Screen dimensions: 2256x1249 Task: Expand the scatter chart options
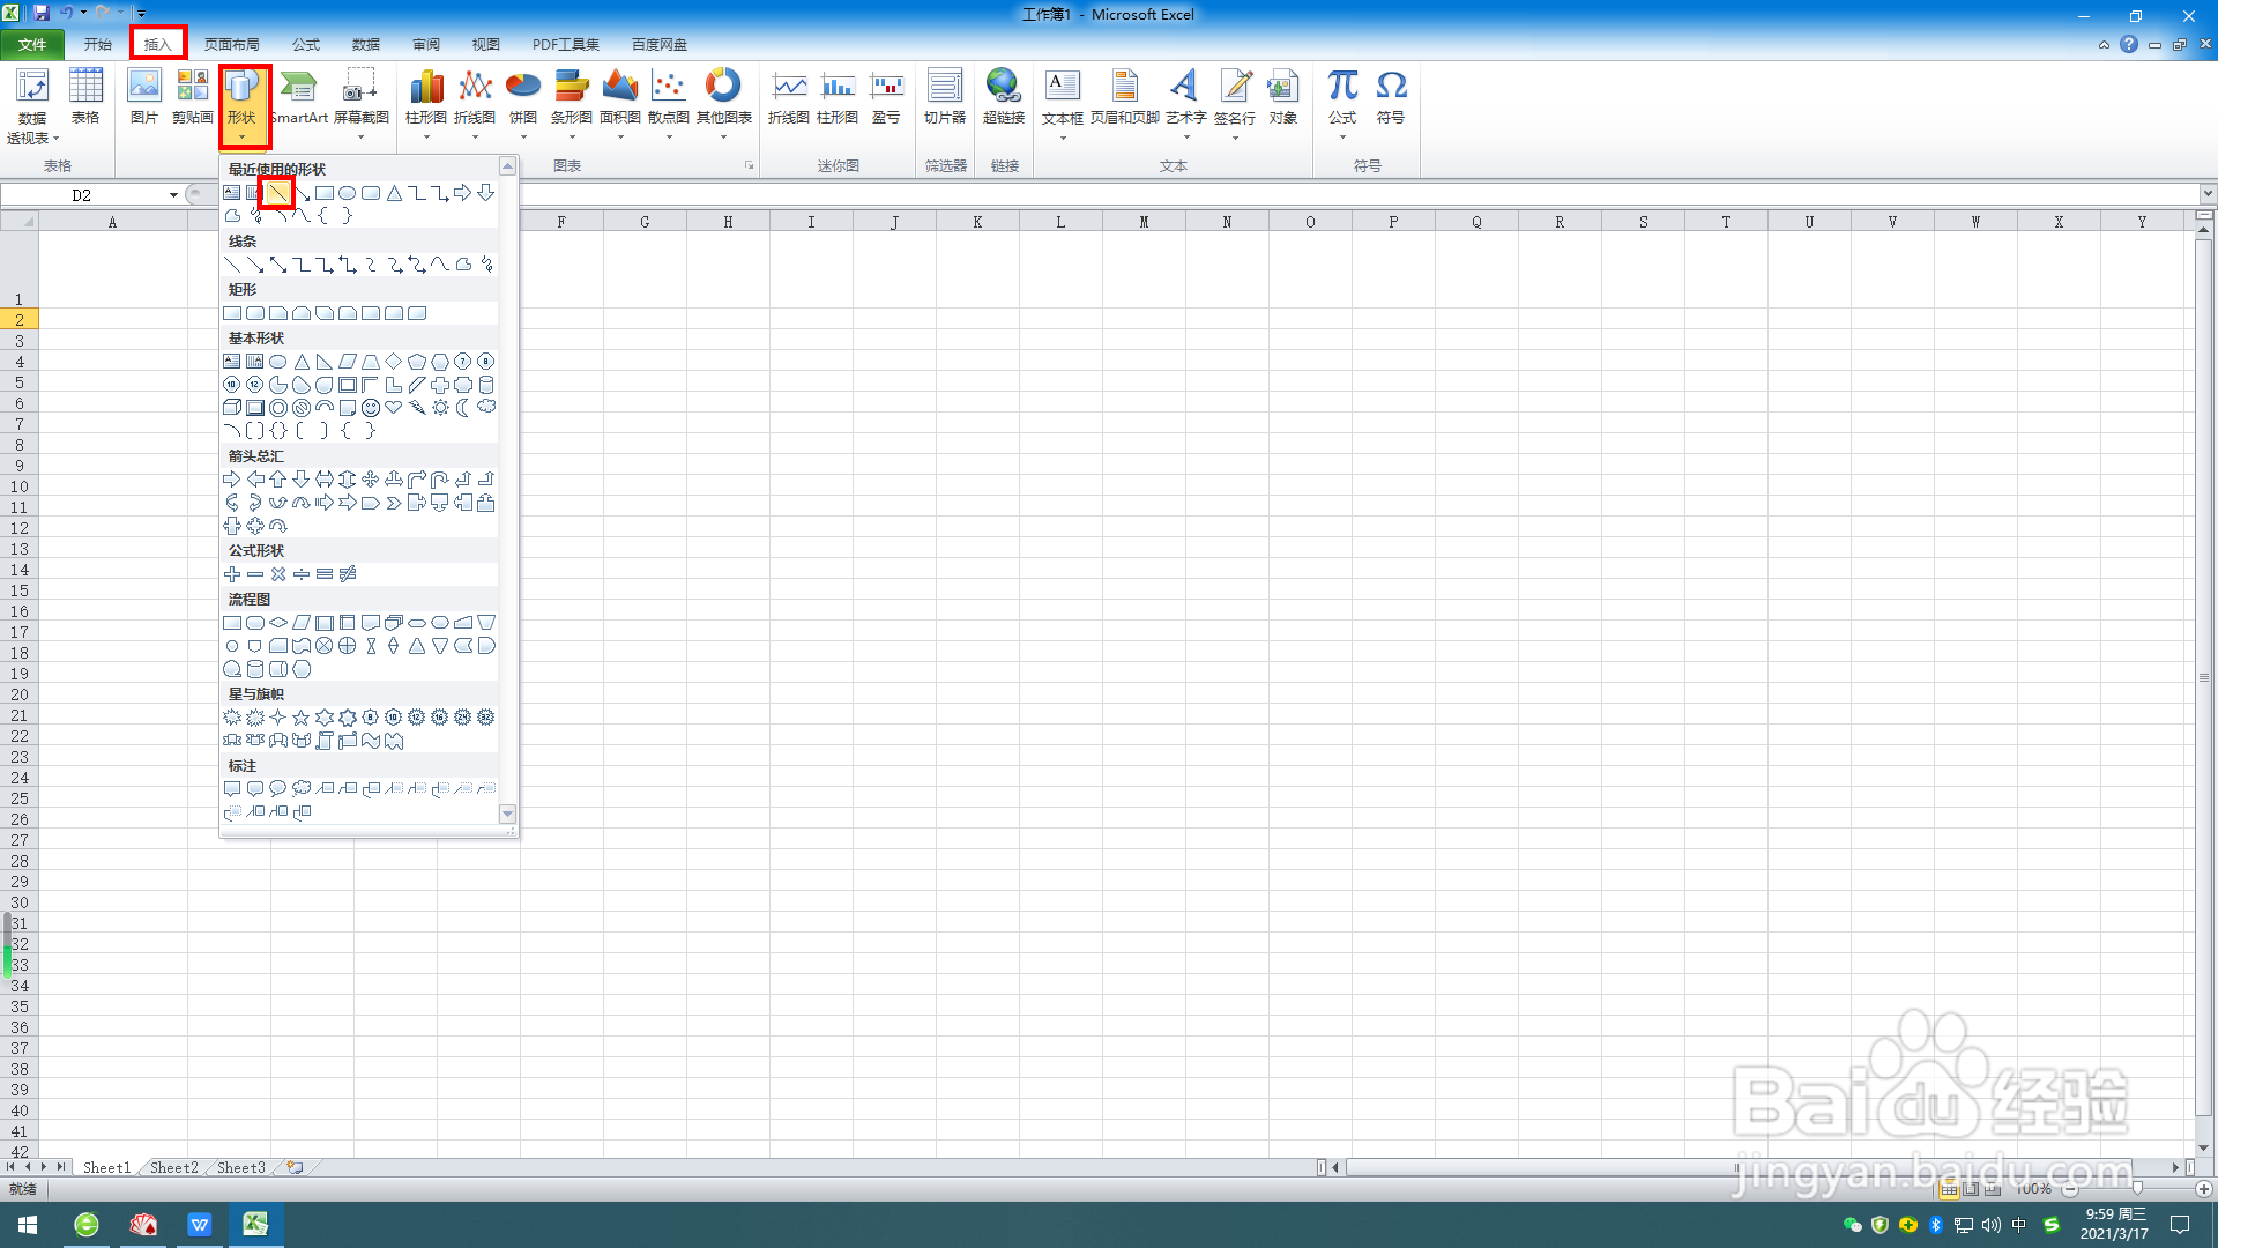[668, 104]
